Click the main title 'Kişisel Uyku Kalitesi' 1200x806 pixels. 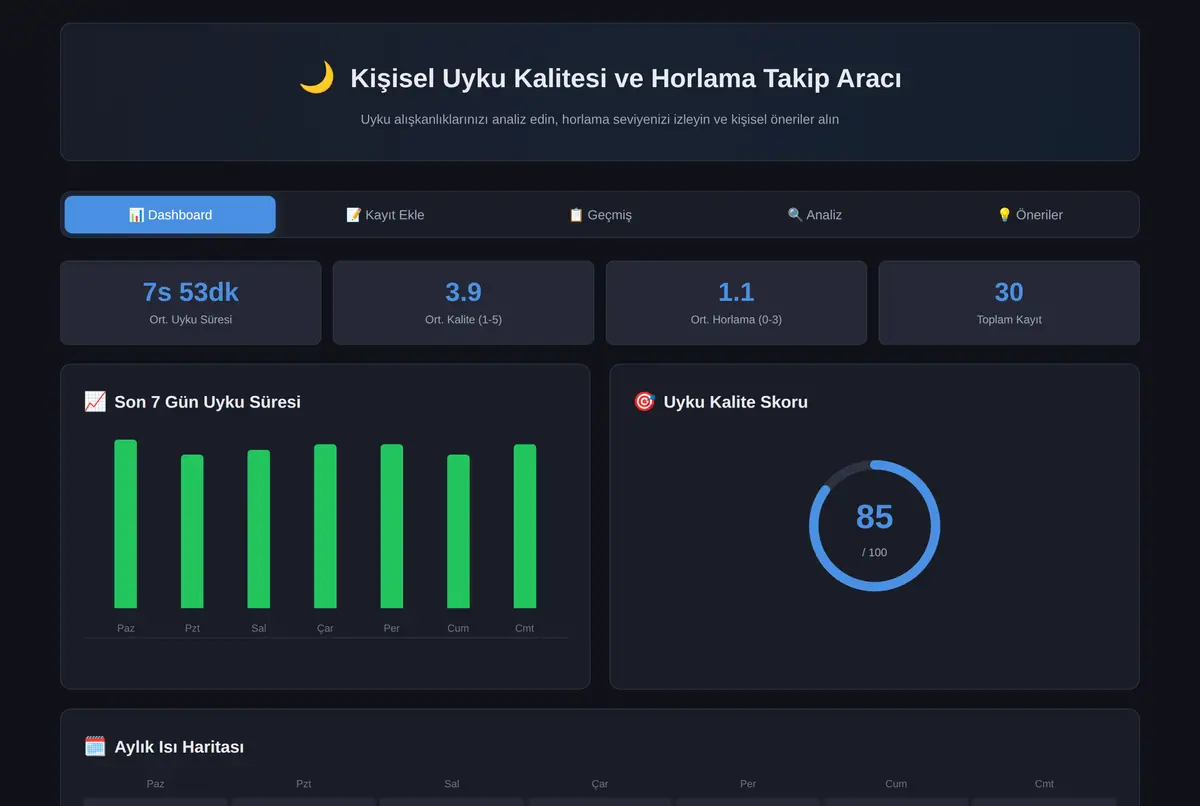point(626,78)
